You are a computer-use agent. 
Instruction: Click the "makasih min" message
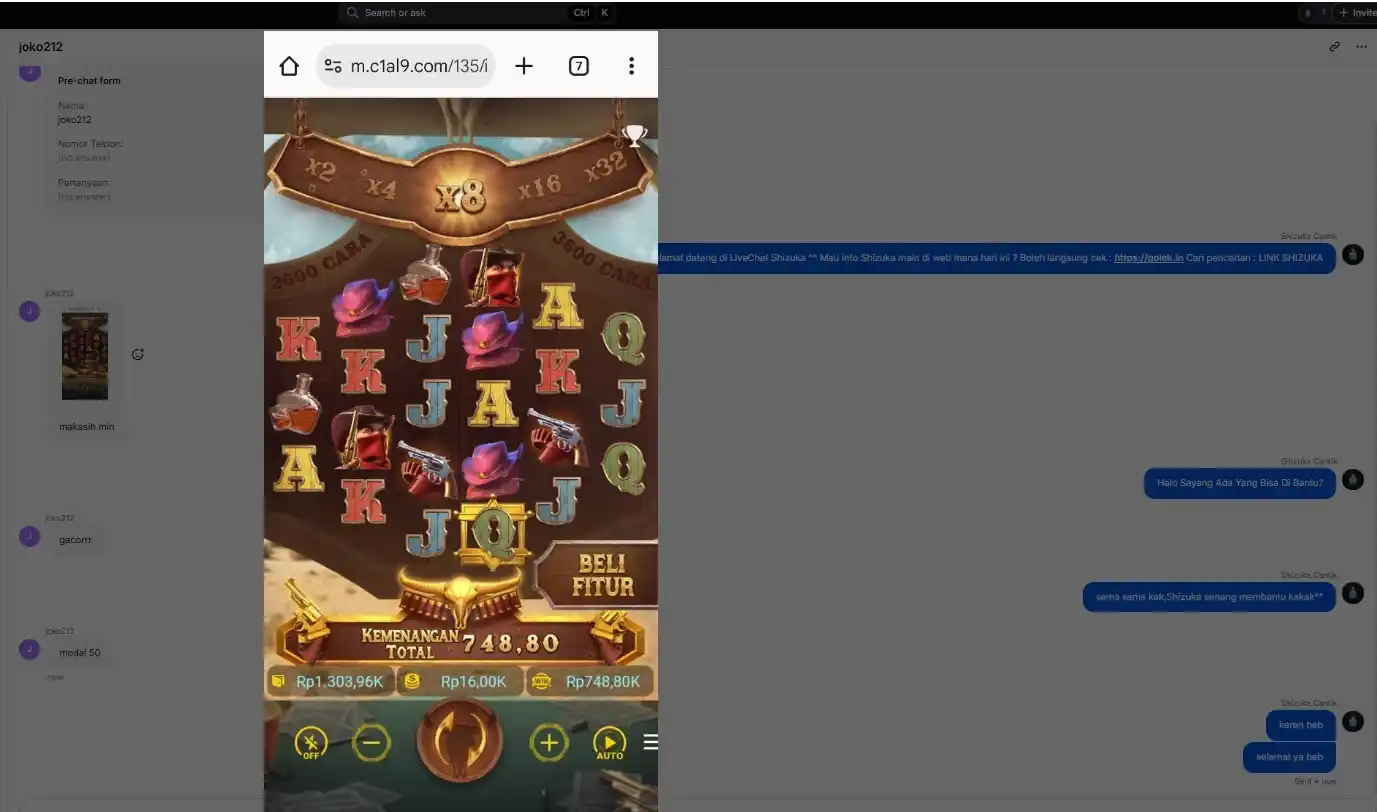point(86,427)
